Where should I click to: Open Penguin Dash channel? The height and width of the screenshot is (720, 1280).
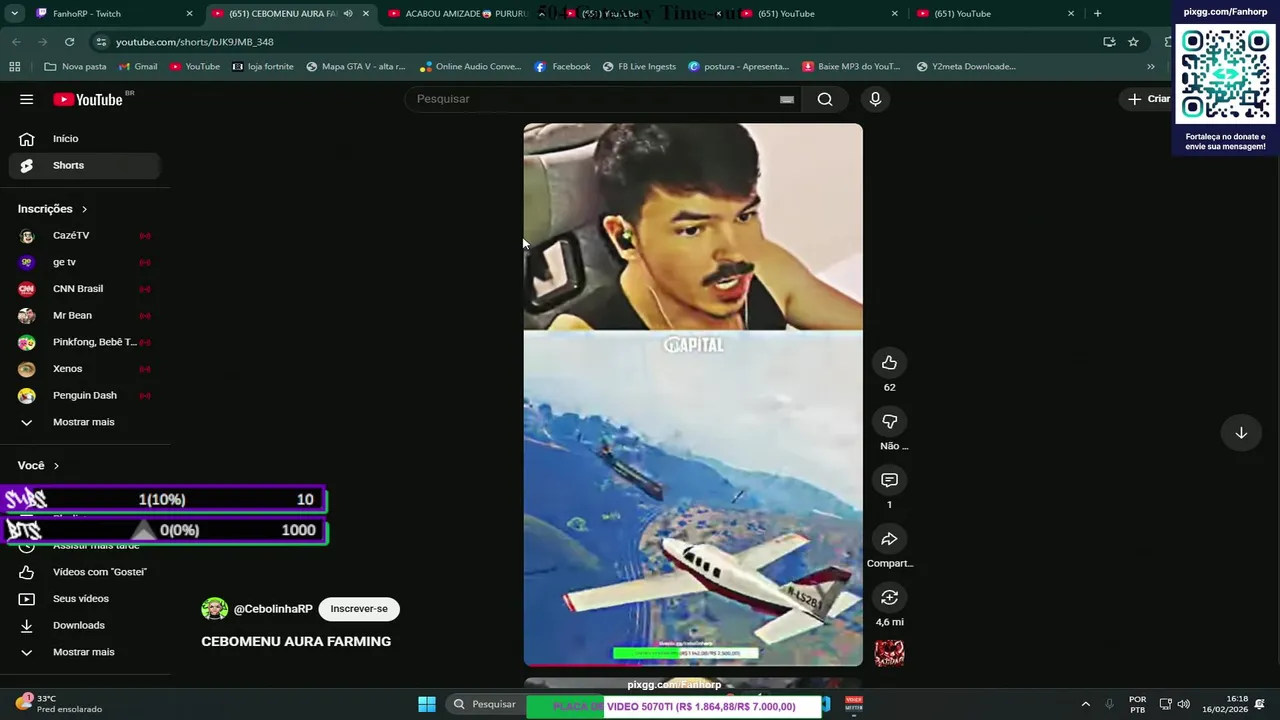(x=84, y=396)
